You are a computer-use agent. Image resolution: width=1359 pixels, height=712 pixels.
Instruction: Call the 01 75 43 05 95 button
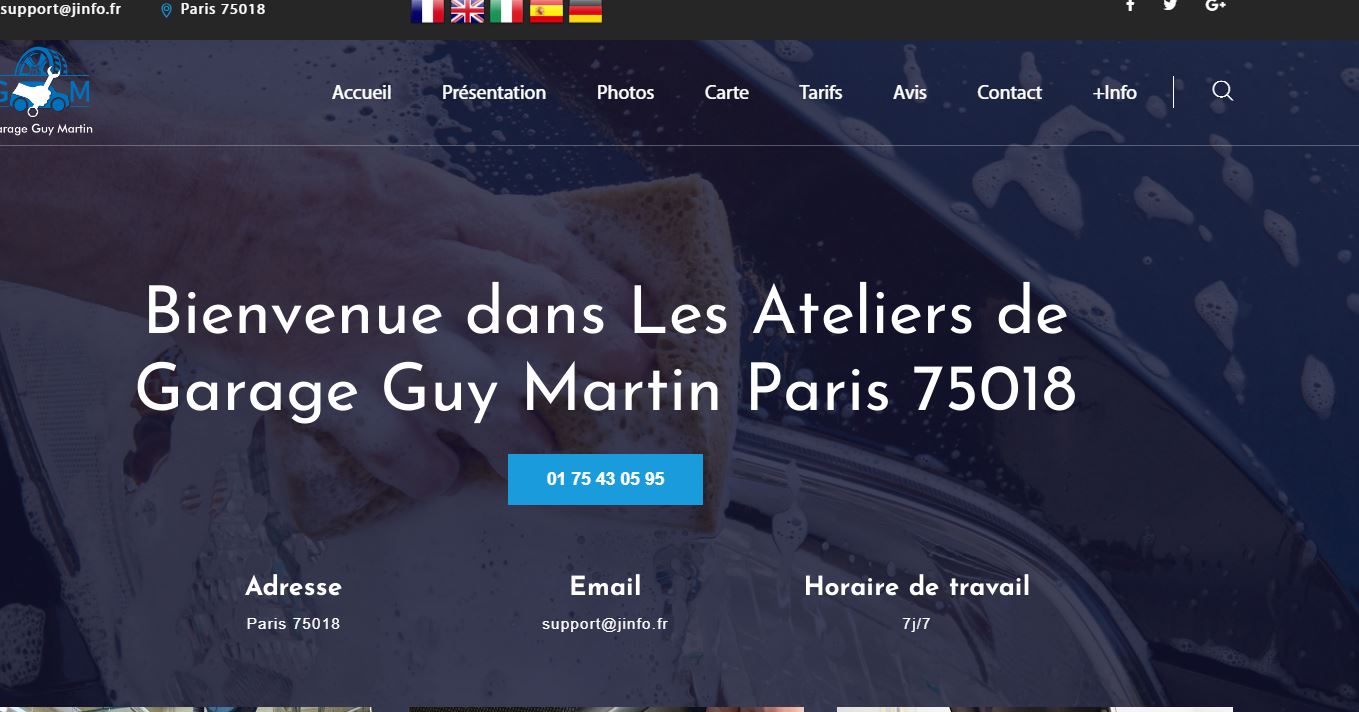(x=605, y=479)
